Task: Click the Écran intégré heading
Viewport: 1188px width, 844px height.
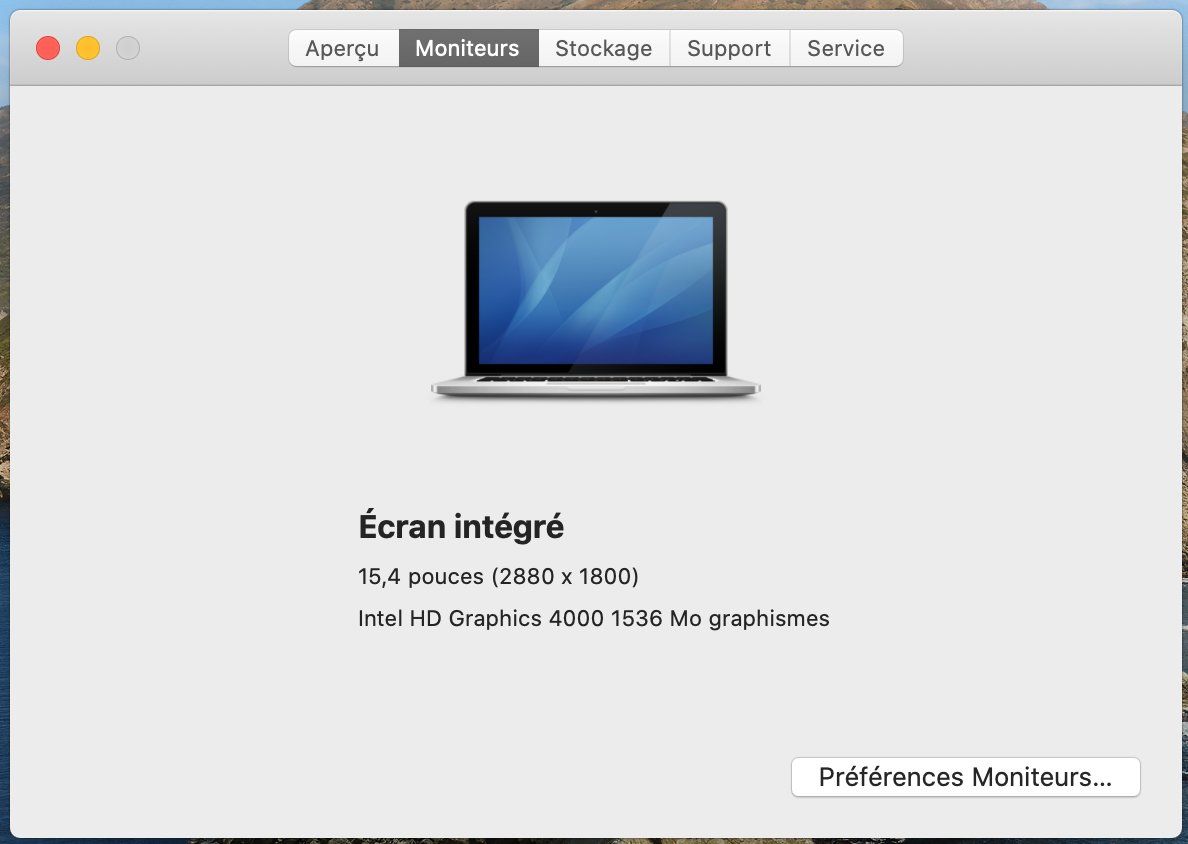Action: tap(461, 526)
